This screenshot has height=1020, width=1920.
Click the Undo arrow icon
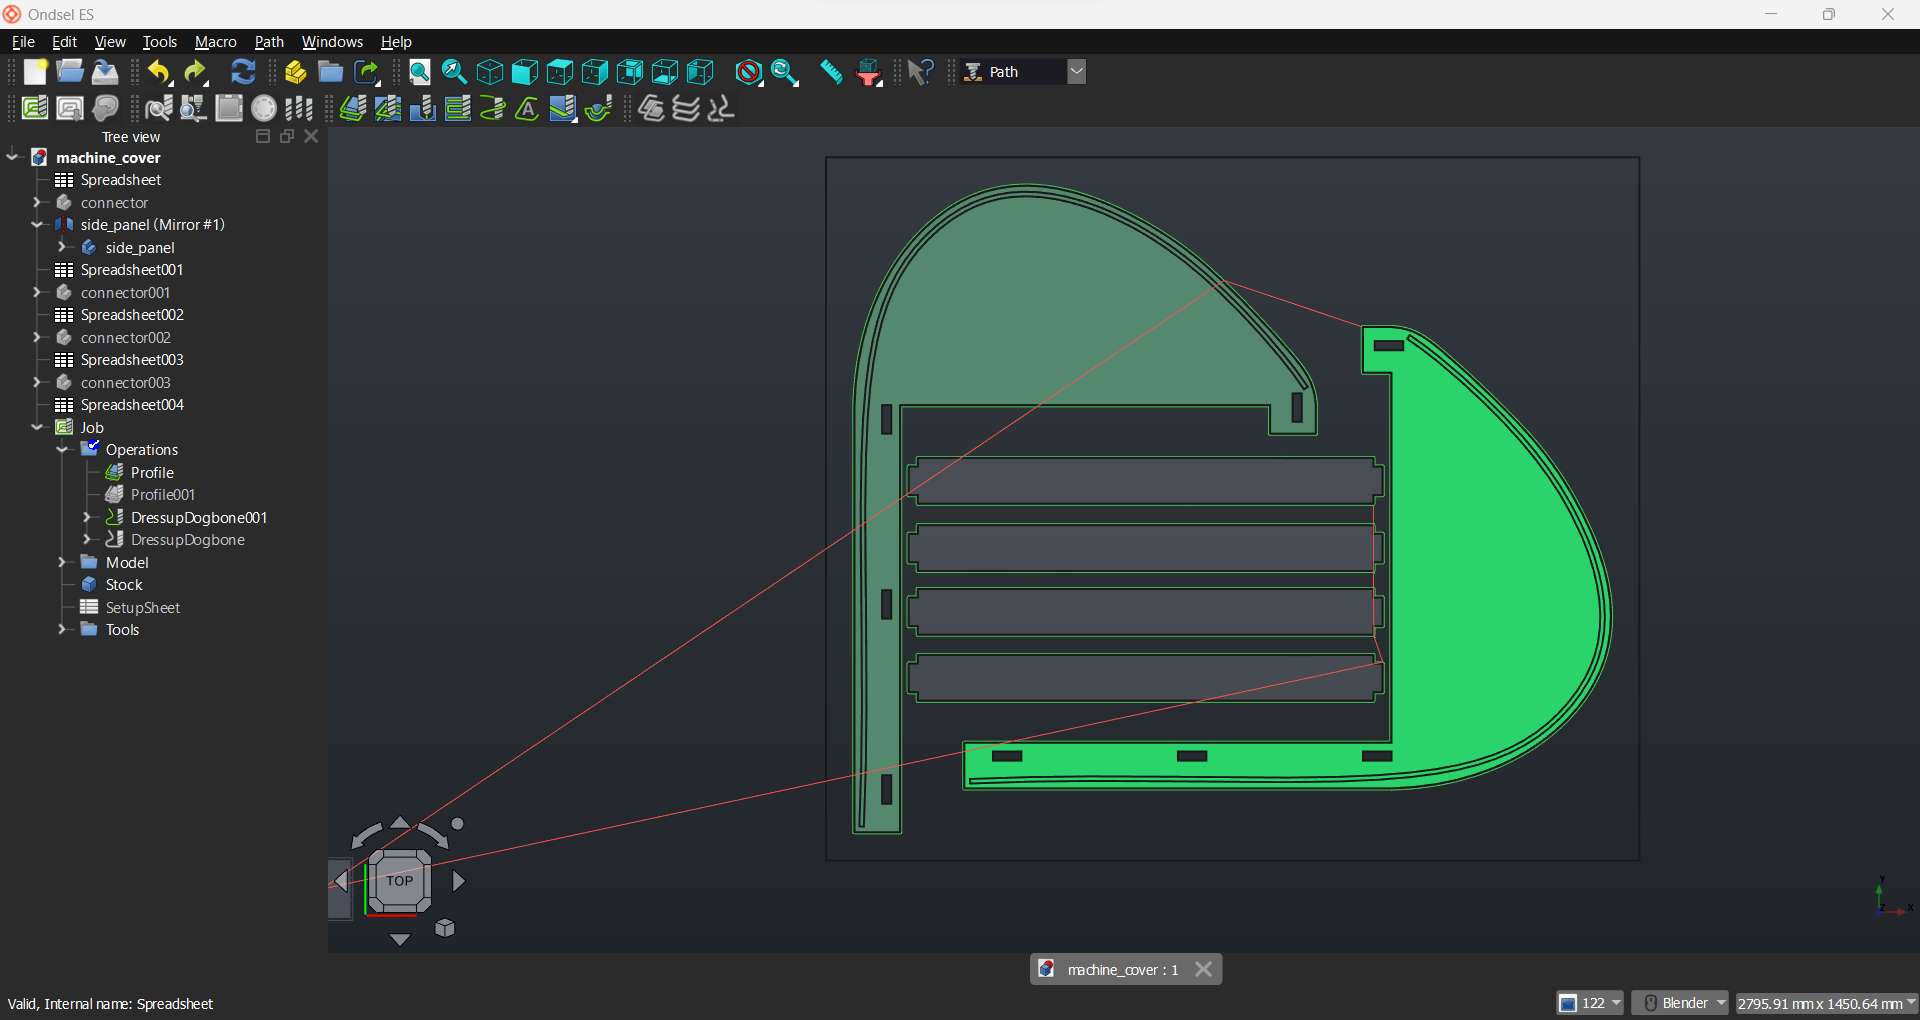coord(159,72)
